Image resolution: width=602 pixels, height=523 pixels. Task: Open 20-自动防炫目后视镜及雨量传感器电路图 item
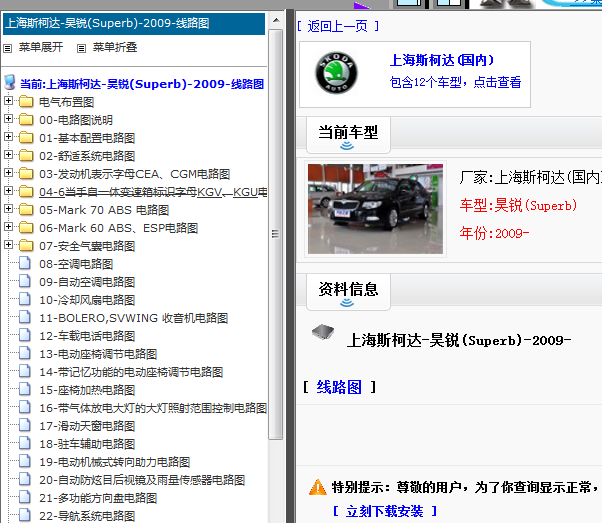[142, 480]
